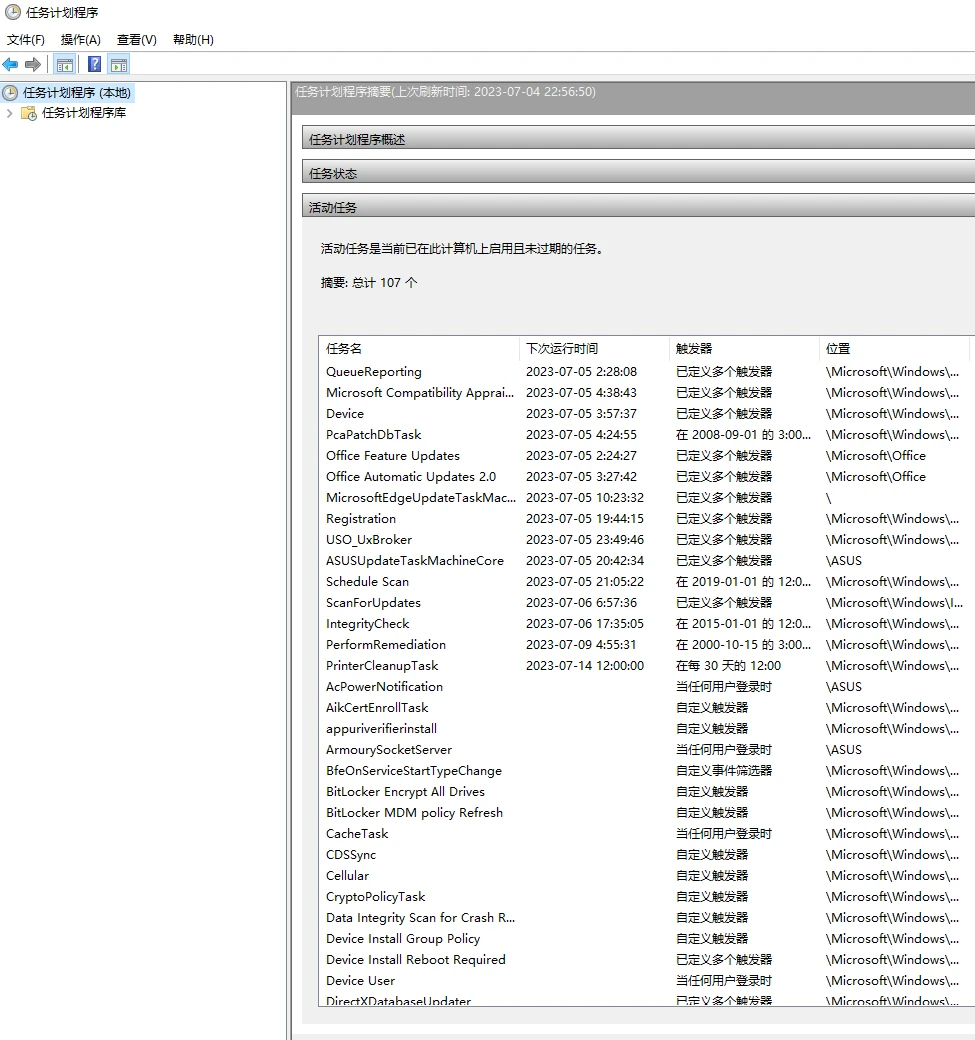This screenshot has height=1040, width=975.
Task: Expand the 任务计划程序概述 section header
Action: pyautogui.click(x=638, y=139)
